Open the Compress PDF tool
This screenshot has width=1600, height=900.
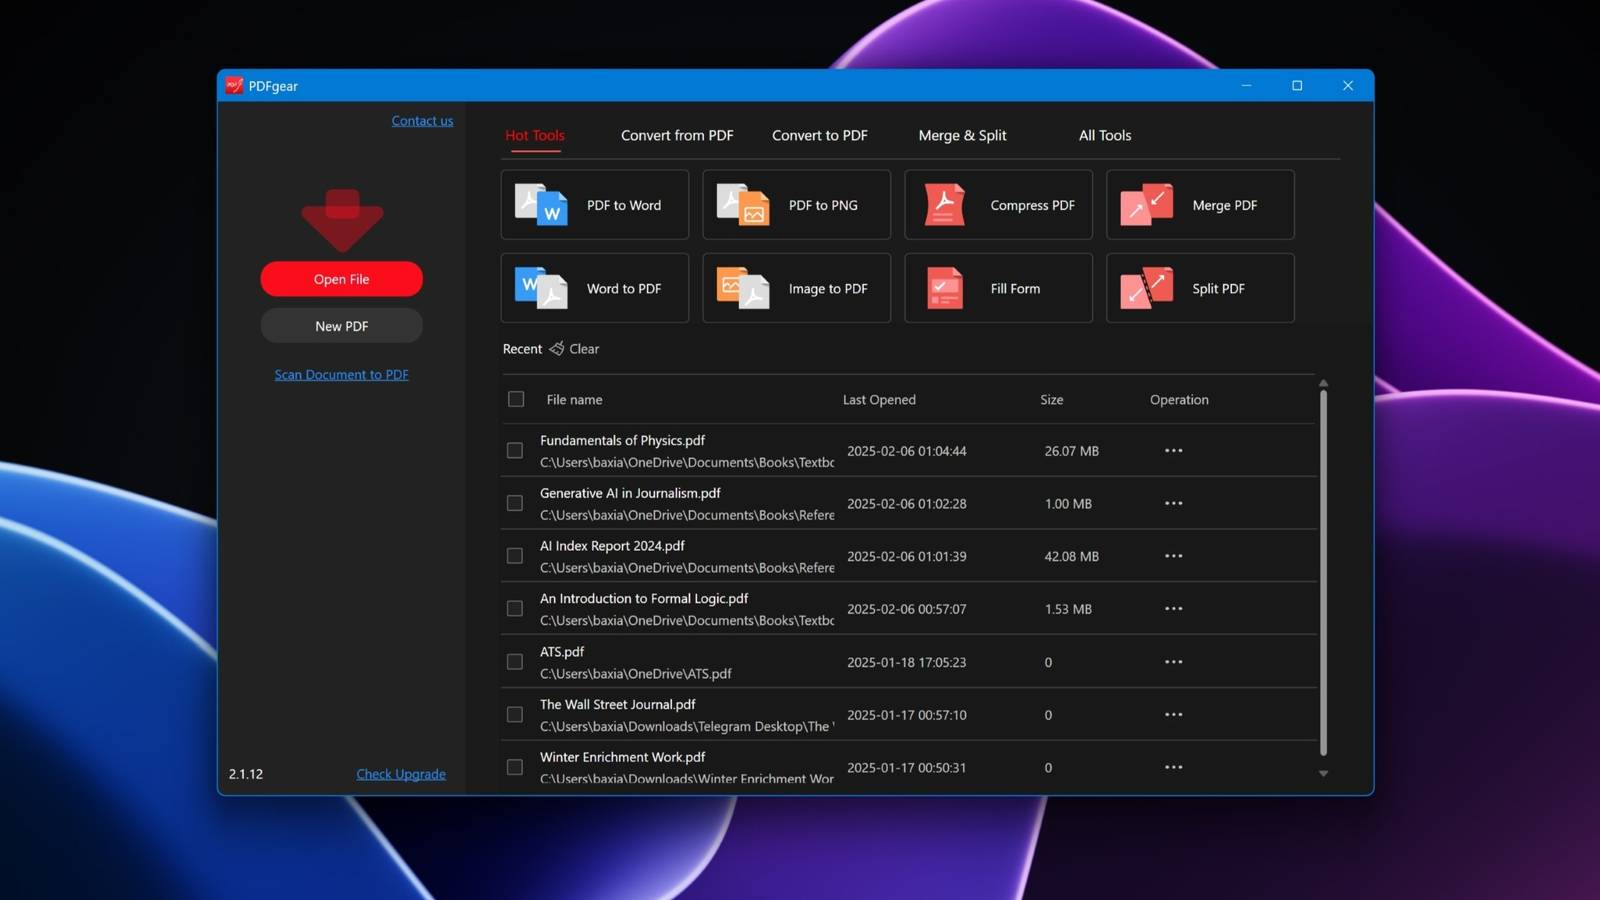(998, 205)
